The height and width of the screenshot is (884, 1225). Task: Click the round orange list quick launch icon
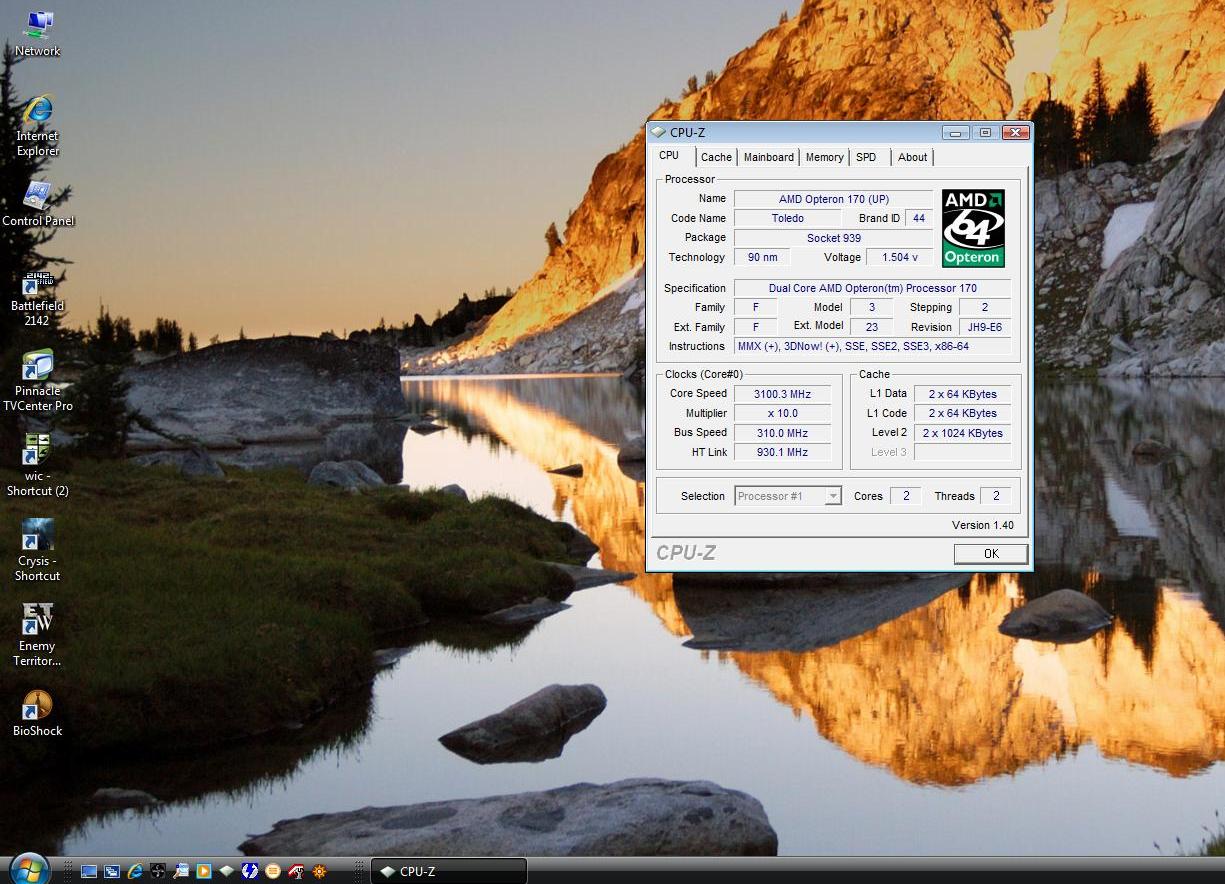click(273, 871)
